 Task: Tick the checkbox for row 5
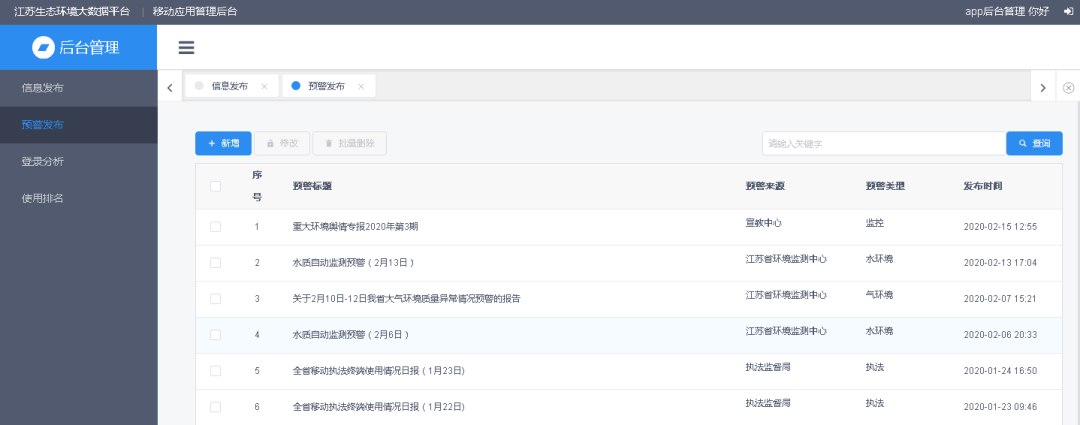tap(215, 371)
